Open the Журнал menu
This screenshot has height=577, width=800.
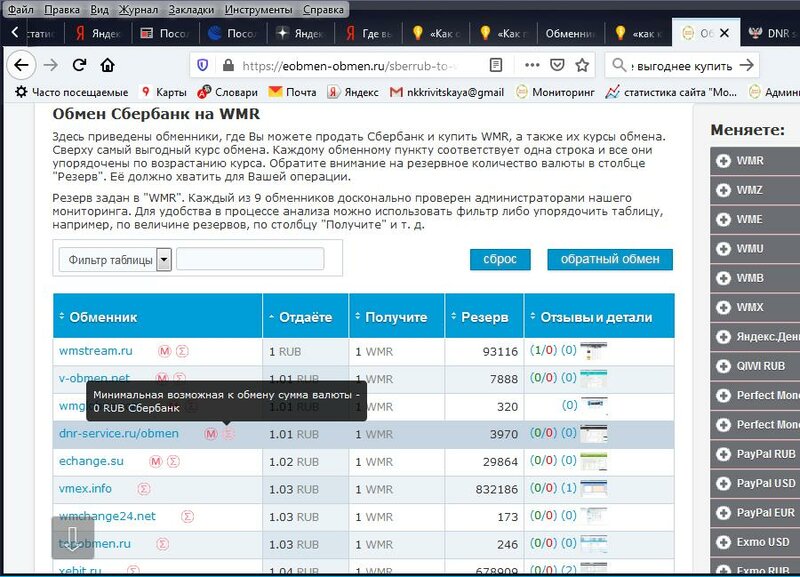tap(138, 10)
